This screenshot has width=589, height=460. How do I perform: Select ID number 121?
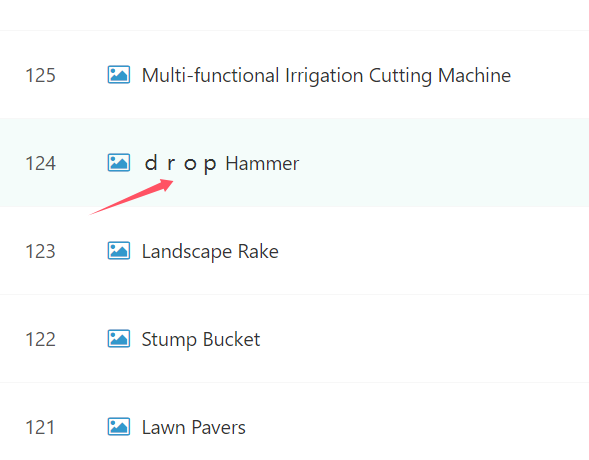point(40,427)
